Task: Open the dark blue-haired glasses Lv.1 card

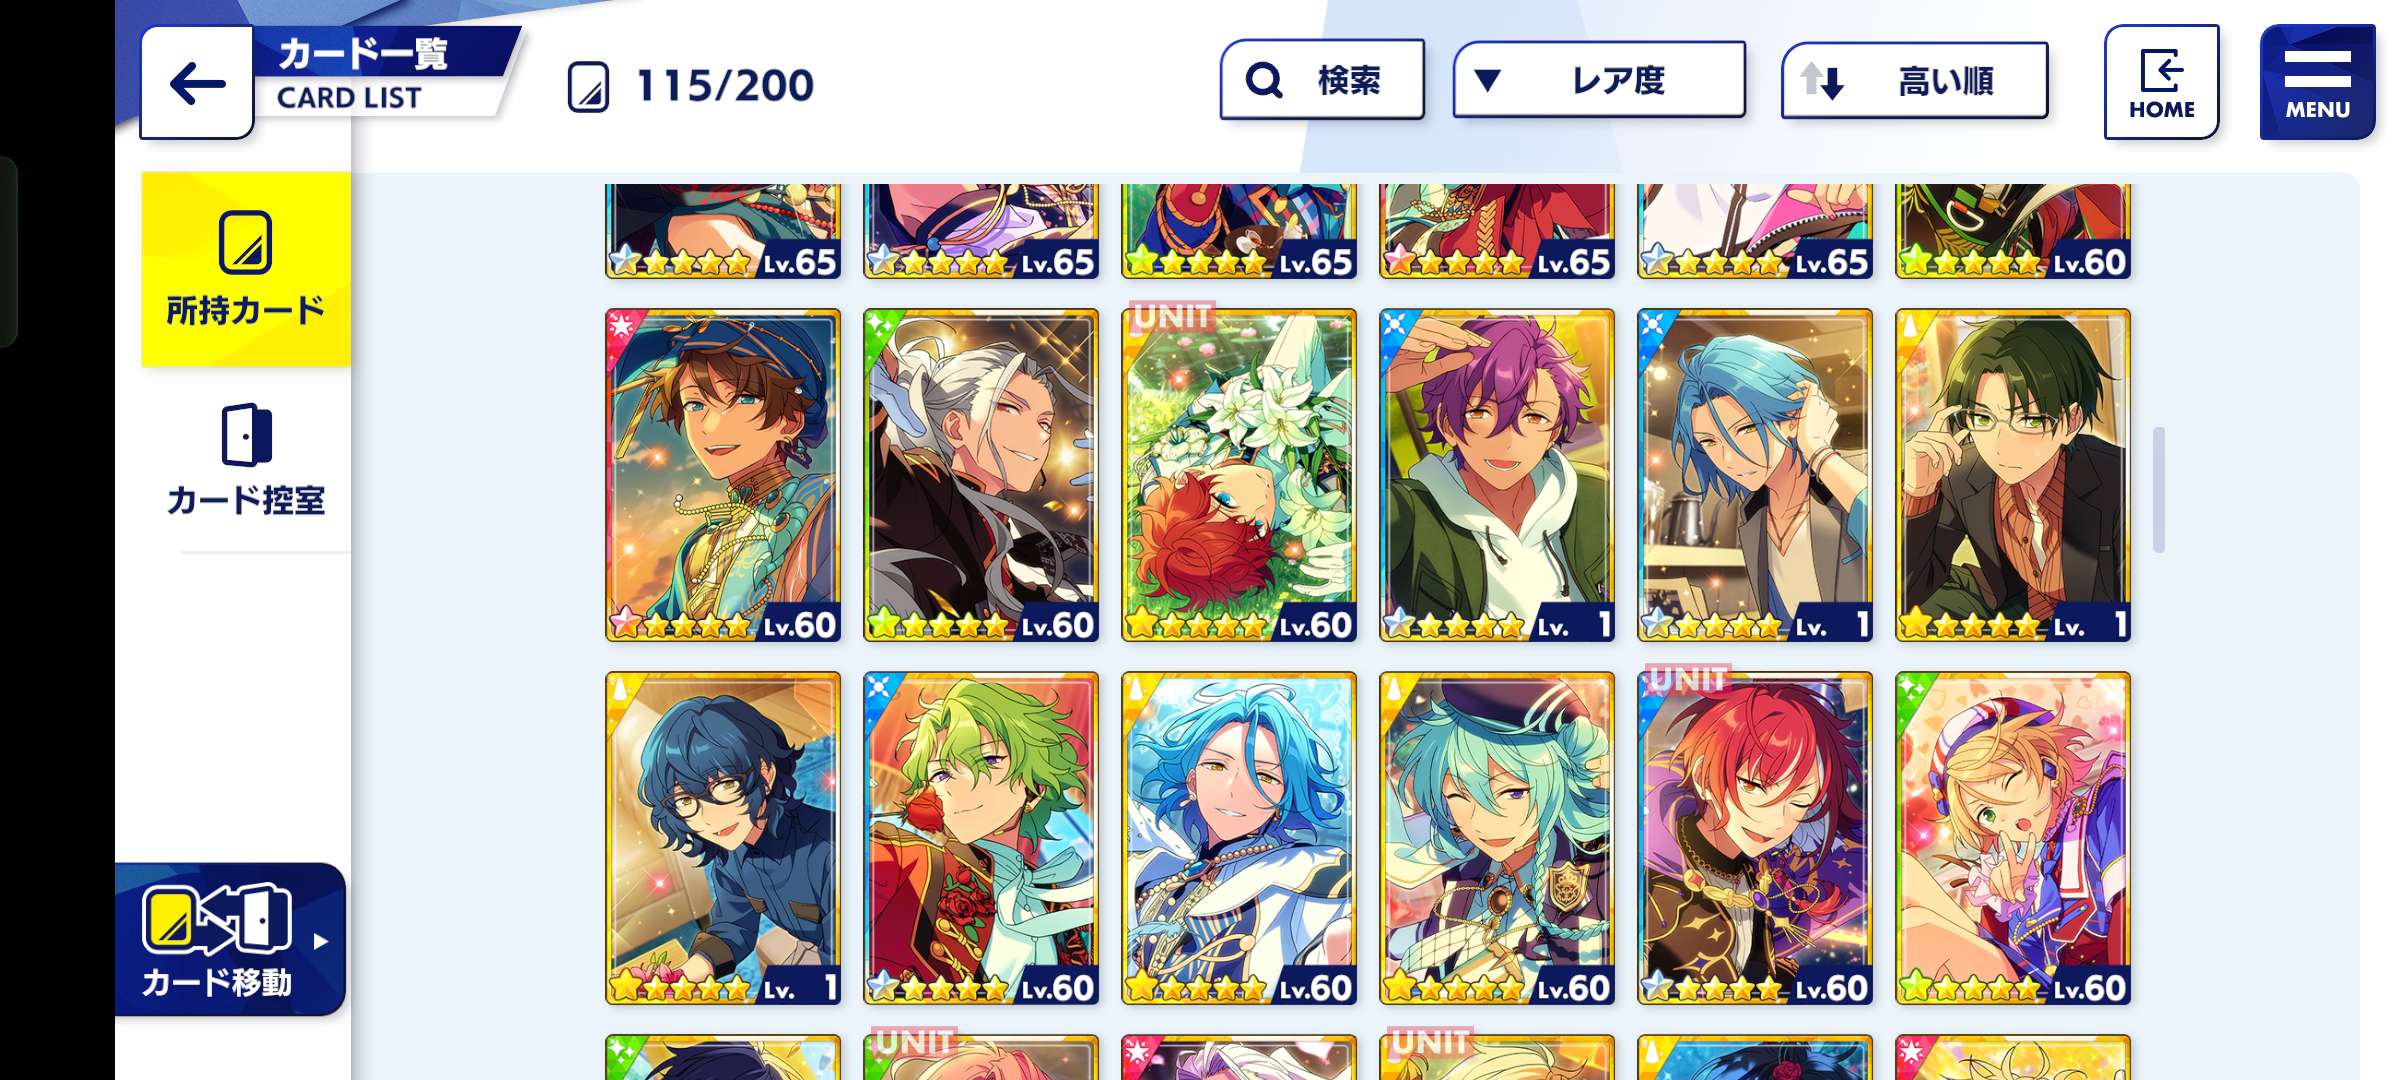Action: (x=723, y=838)
